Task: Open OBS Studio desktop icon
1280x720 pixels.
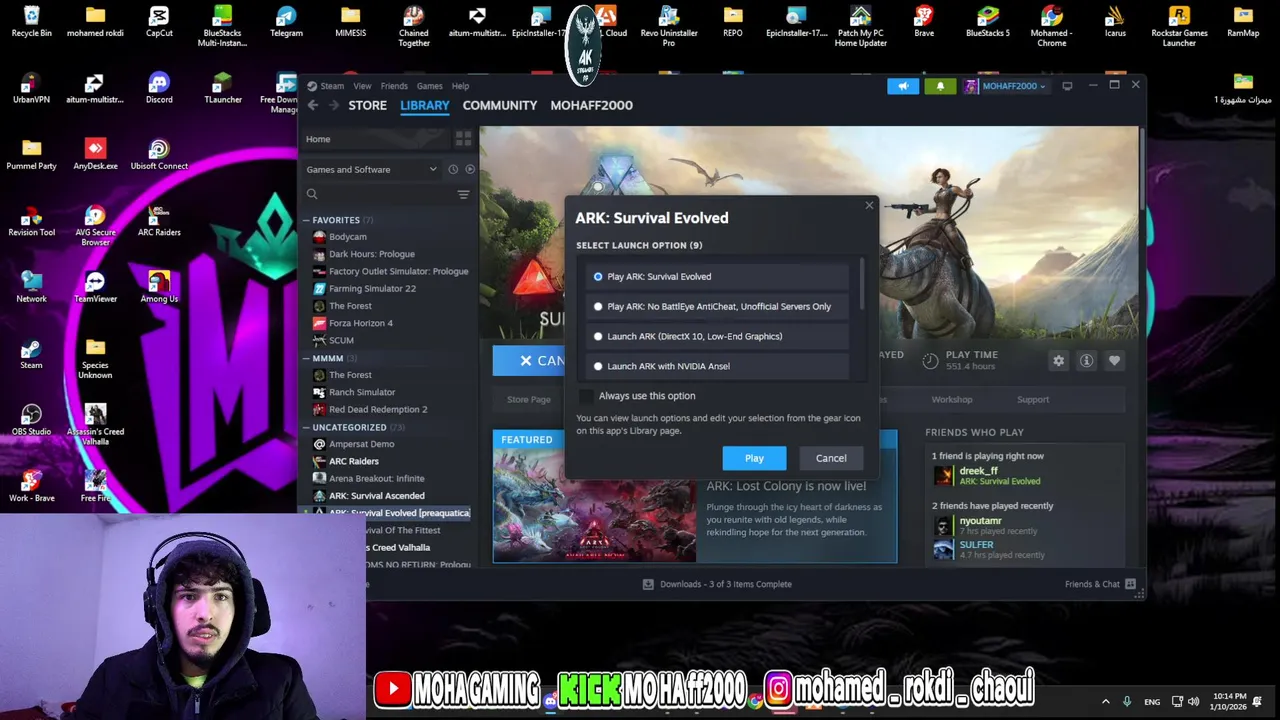Action: [31, 420]
